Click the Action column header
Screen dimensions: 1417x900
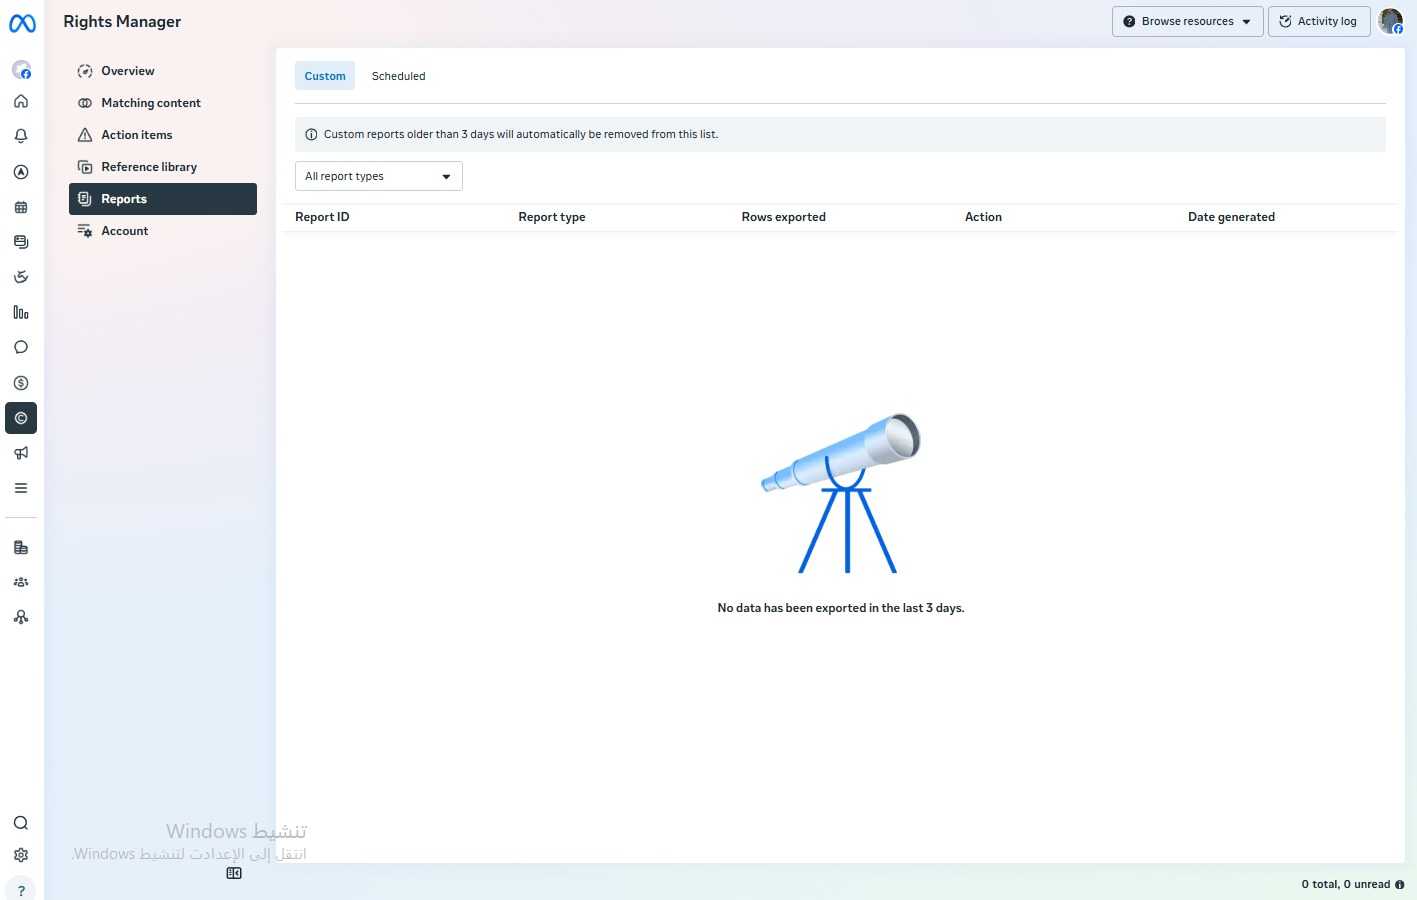point(983,217)
